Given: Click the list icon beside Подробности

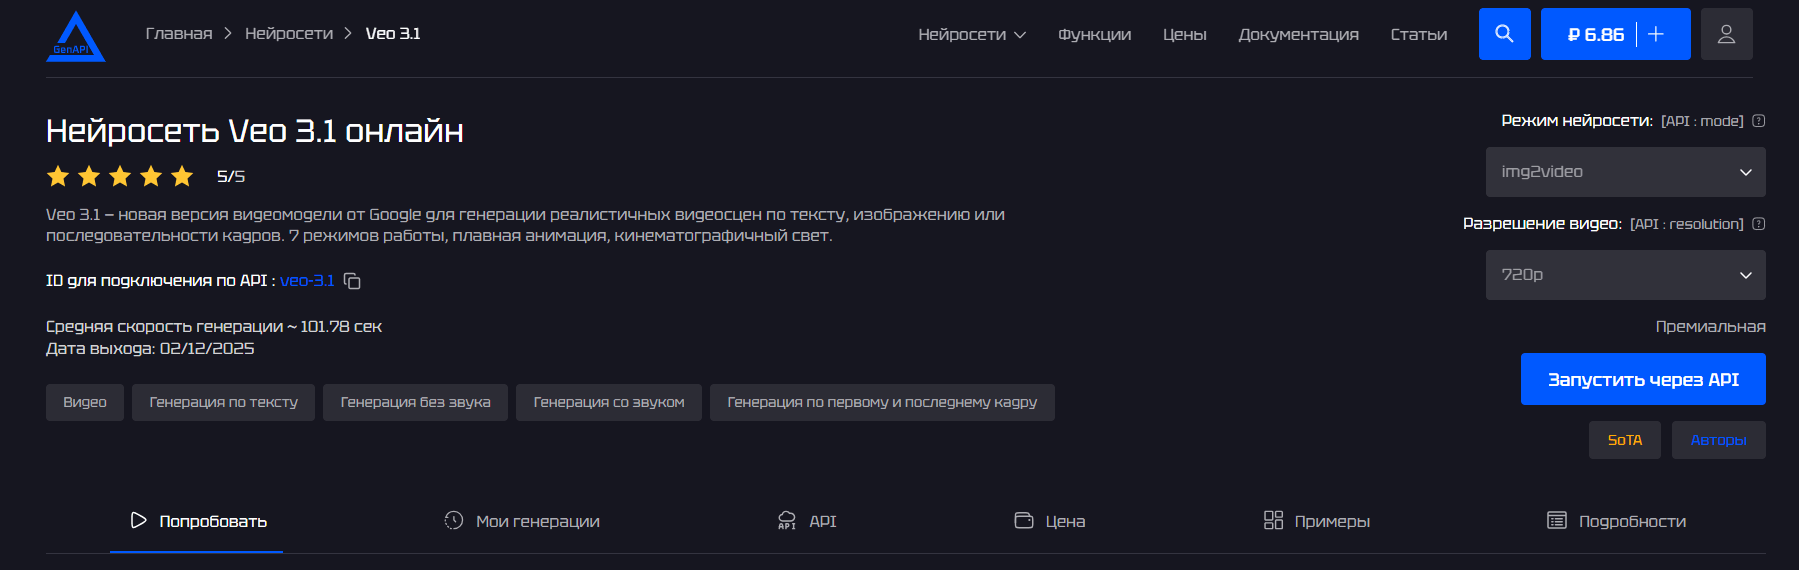Looking at the screenshot, I should pos(1557,520).
